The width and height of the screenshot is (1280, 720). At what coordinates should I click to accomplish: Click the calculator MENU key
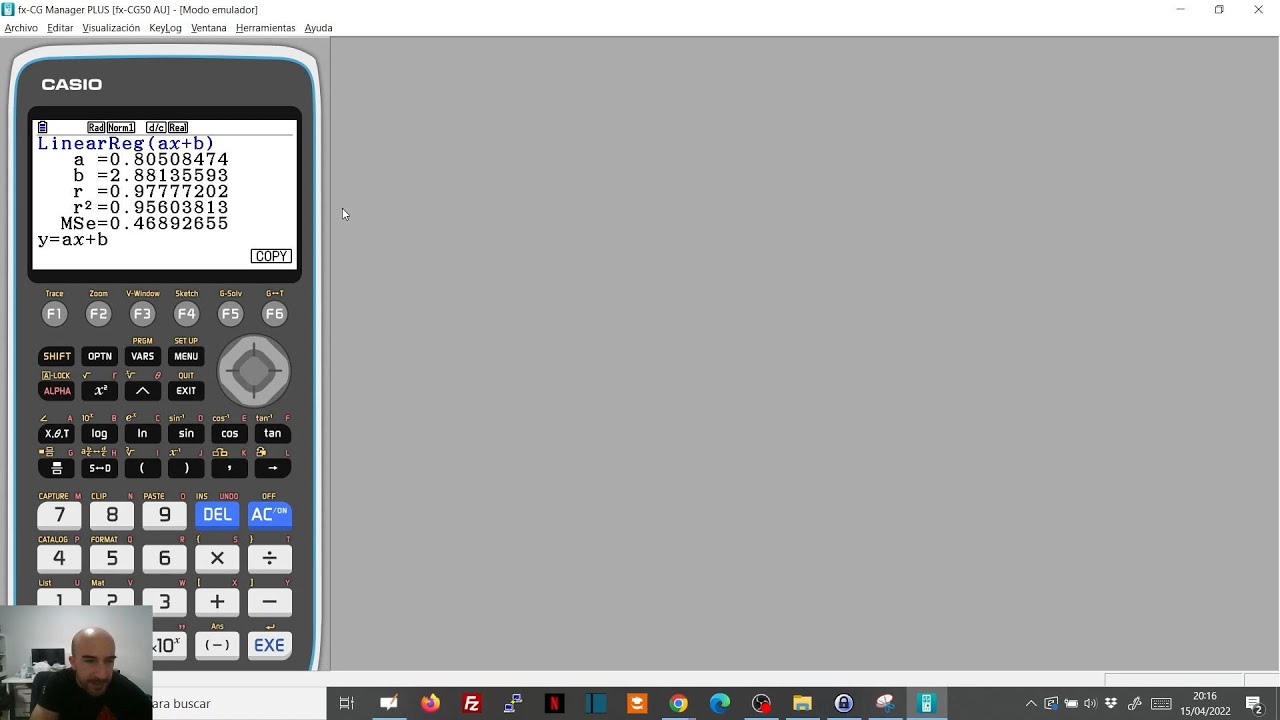(186, 356)
